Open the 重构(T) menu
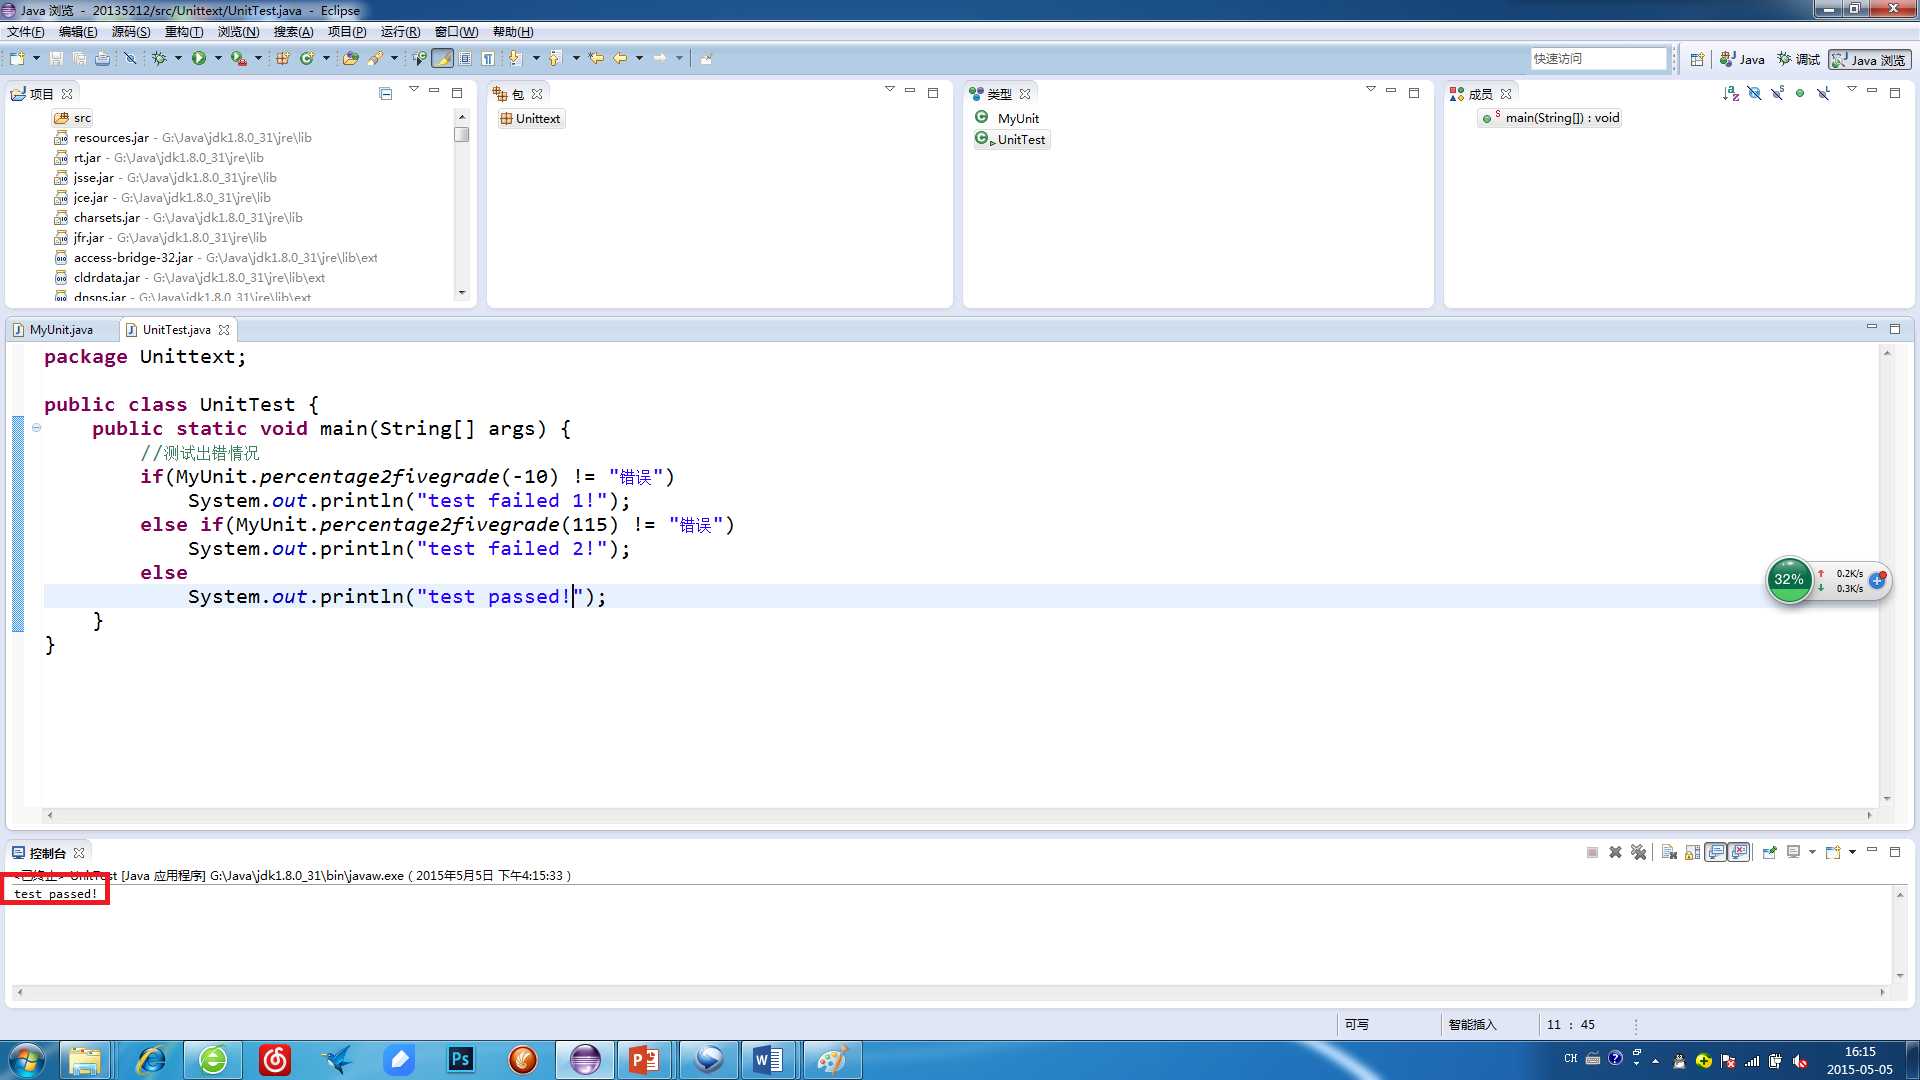1920x1080 pixels. pyautogui.click(x=184, y=32)
